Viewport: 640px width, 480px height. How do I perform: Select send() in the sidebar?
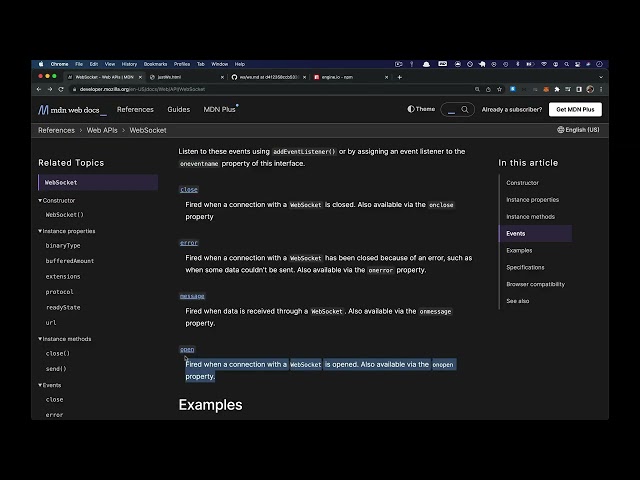(x=56, y=369)
